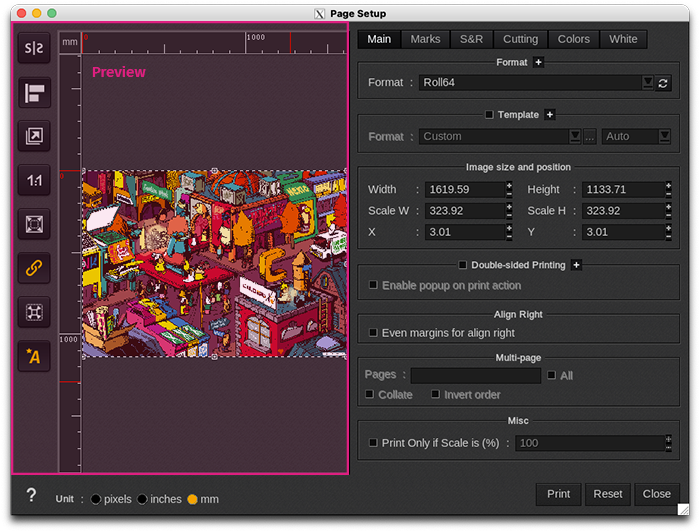700x531 pixels.
Task: Open the White tab
Action: tap(623, 39)
